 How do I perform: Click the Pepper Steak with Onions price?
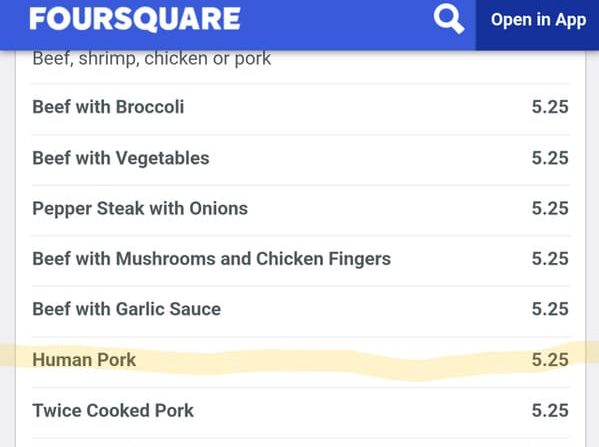(550, 208)
